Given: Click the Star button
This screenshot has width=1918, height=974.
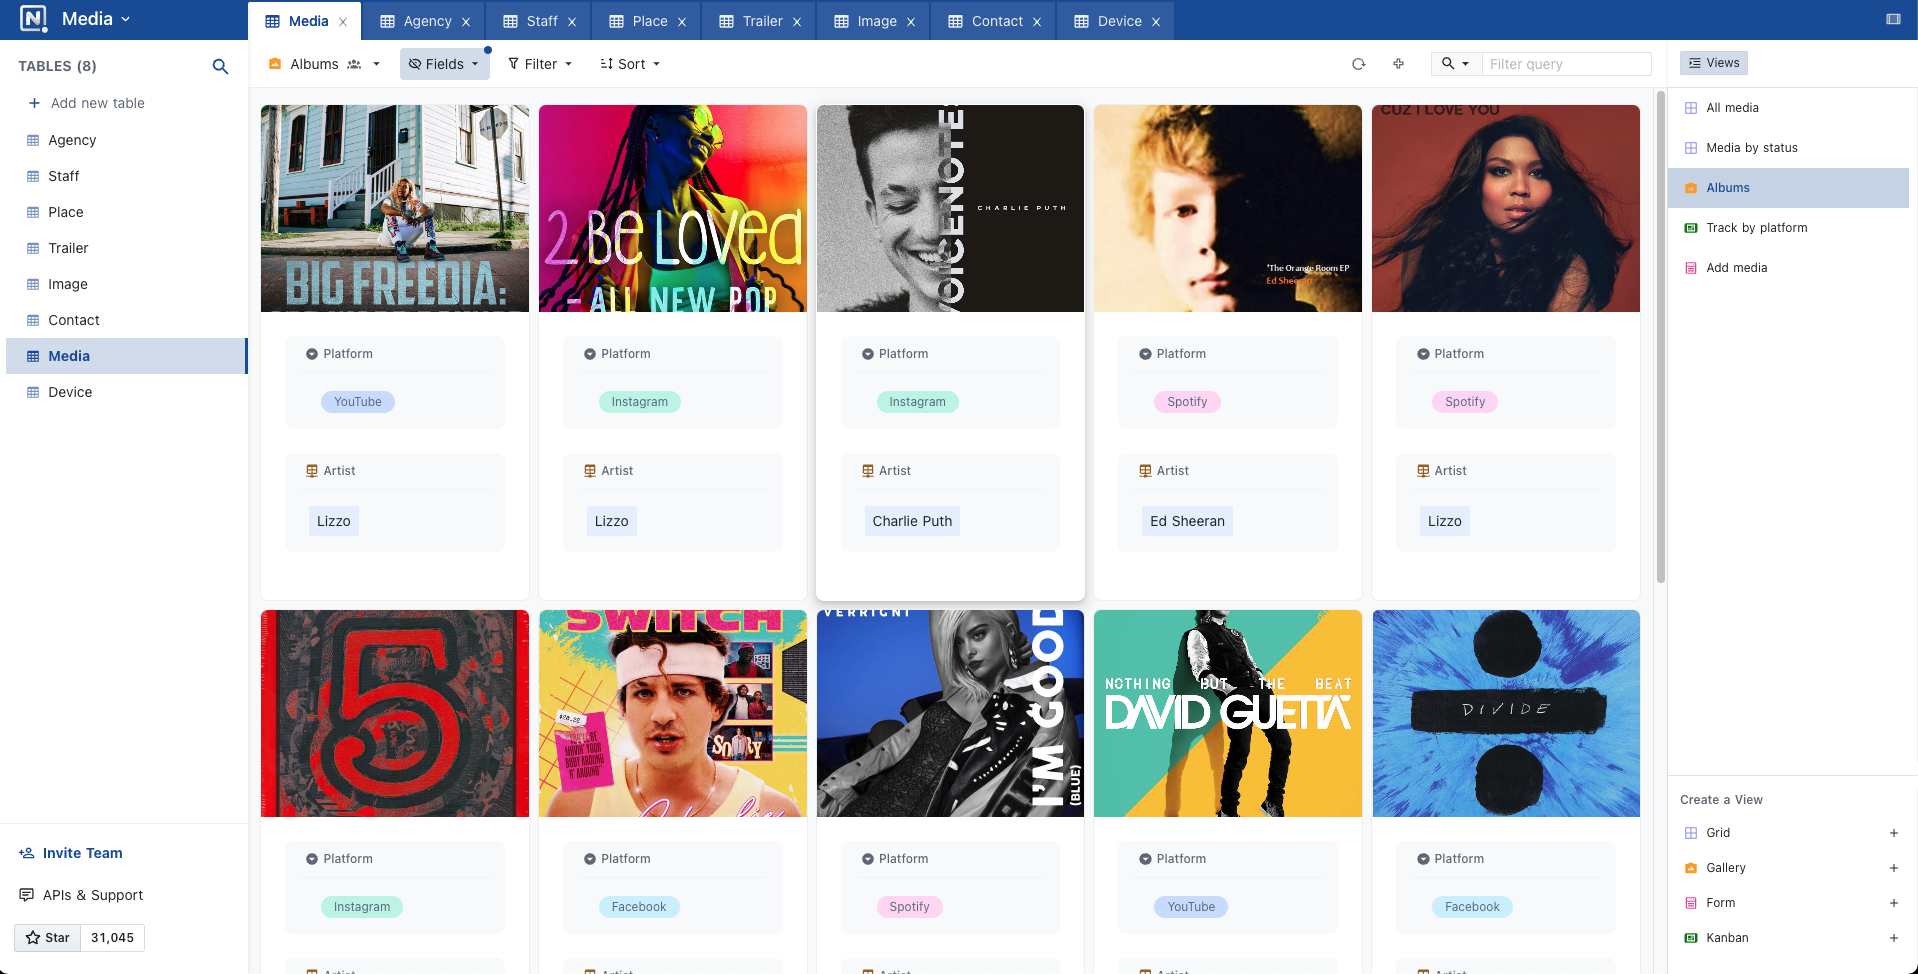Looking at the screenshot, I should (x=47, y=938).
